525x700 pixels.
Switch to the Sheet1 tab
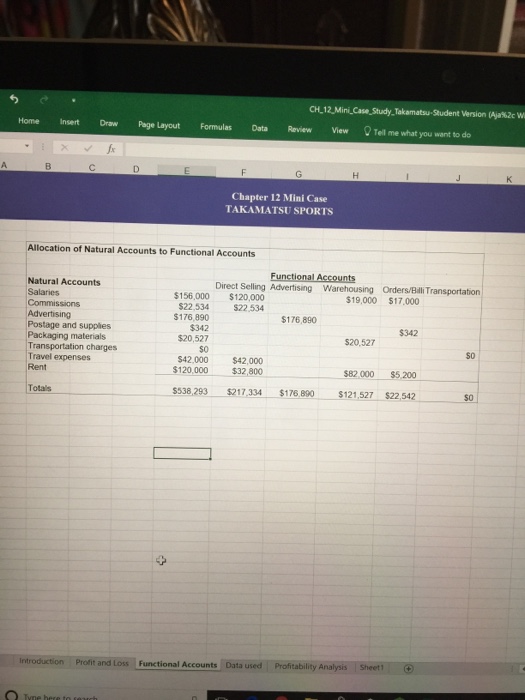coord(371,667)
